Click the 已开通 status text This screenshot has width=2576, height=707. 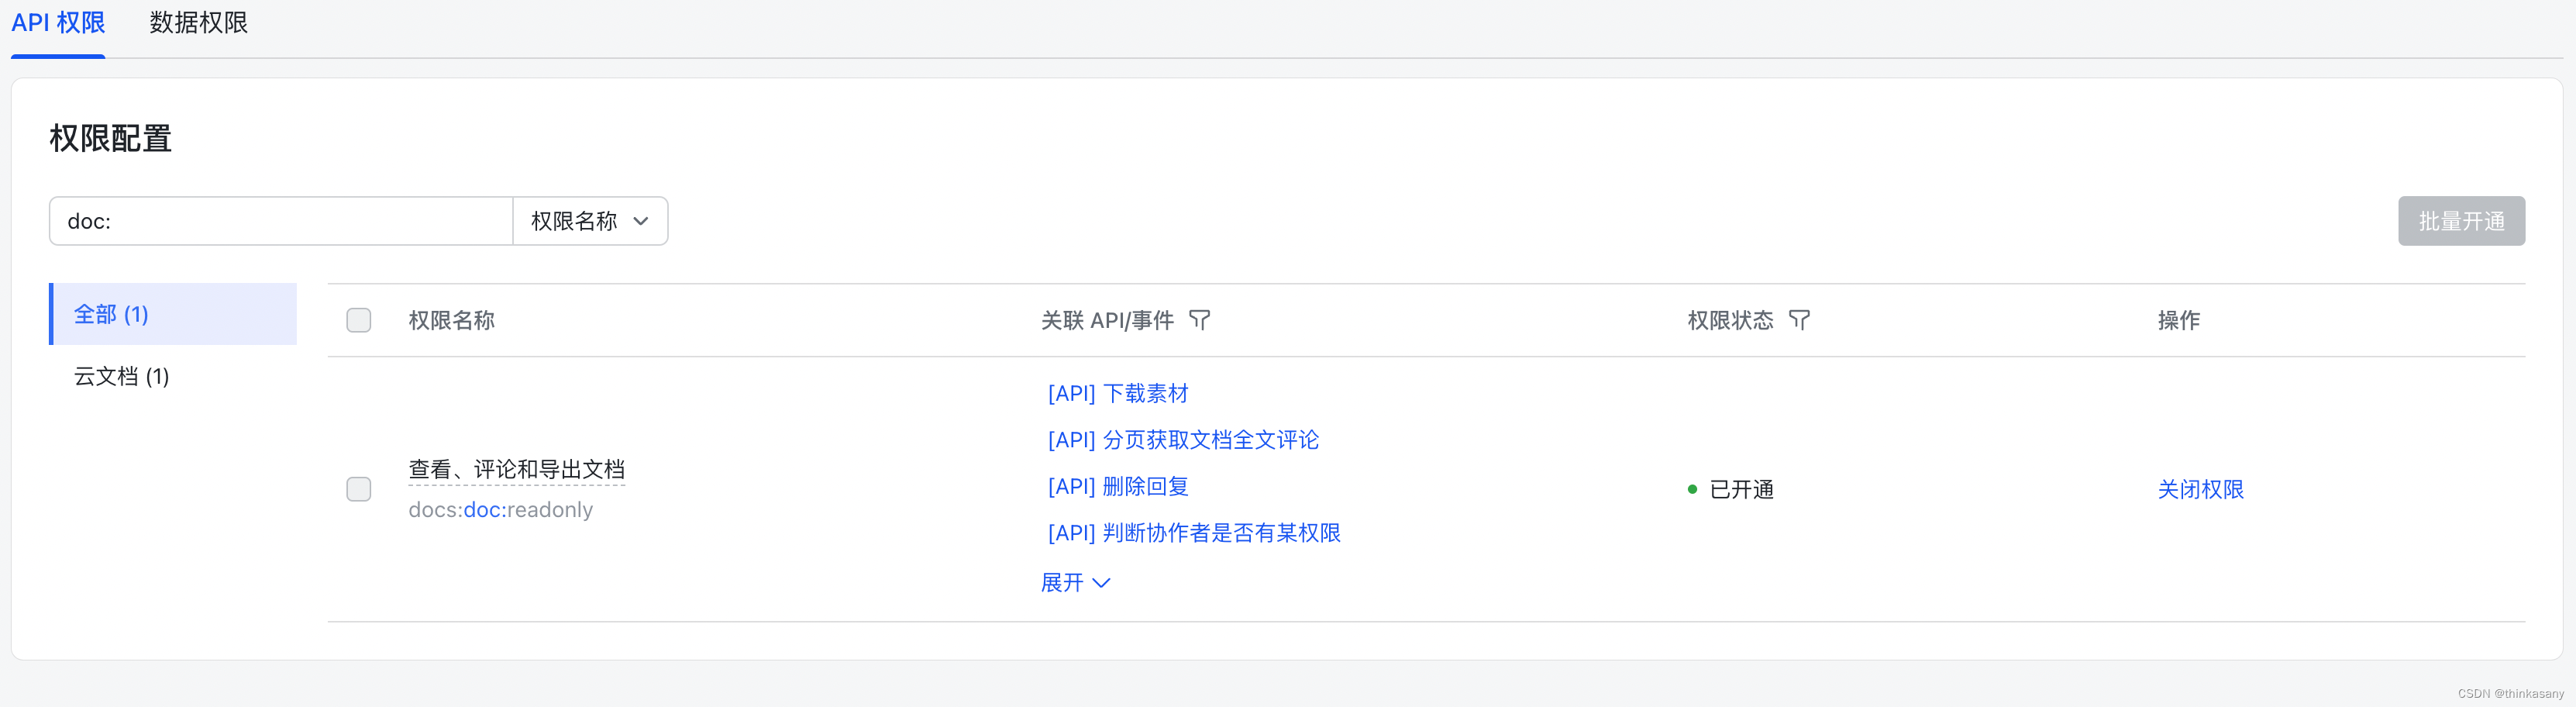coord(1741,489)
